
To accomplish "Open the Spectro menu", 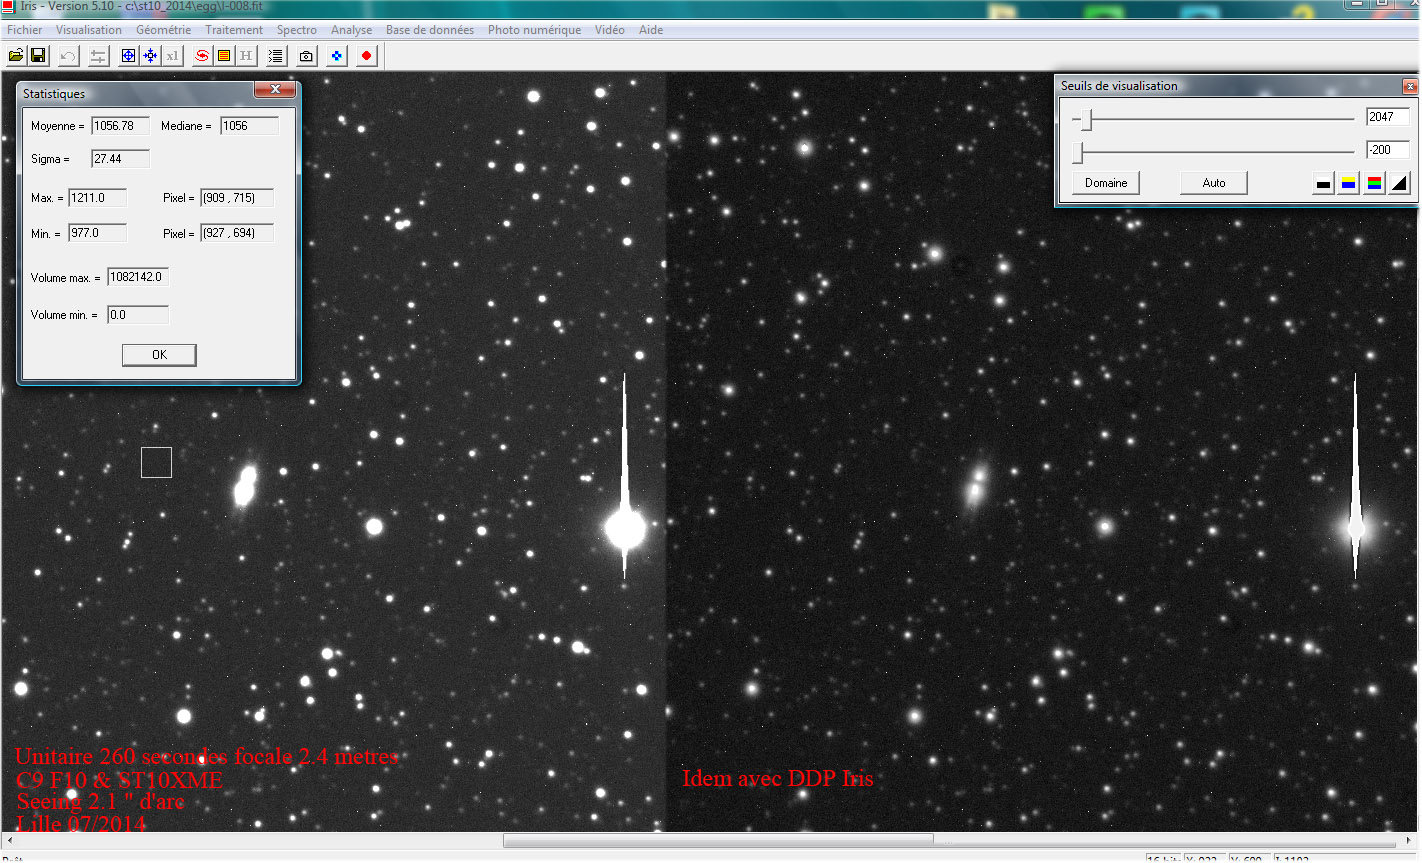I will pos(297,30).
